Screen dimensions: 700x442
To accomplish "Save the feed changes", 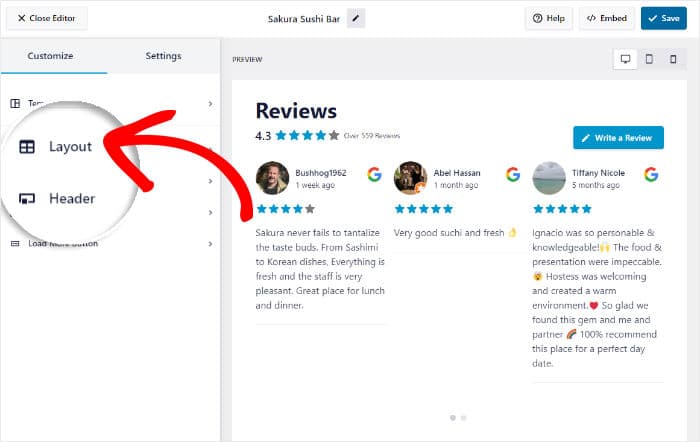I will (x=664, y=18).
